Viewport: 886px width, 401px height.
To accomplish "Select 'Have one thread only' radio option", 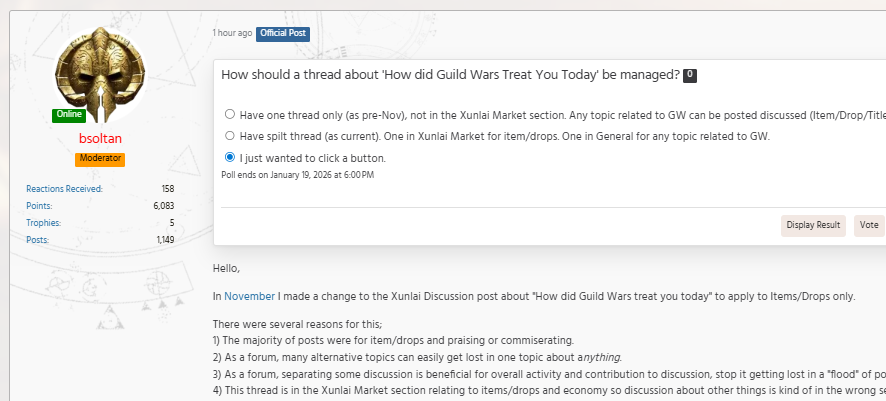I will [x=230, y=114].
